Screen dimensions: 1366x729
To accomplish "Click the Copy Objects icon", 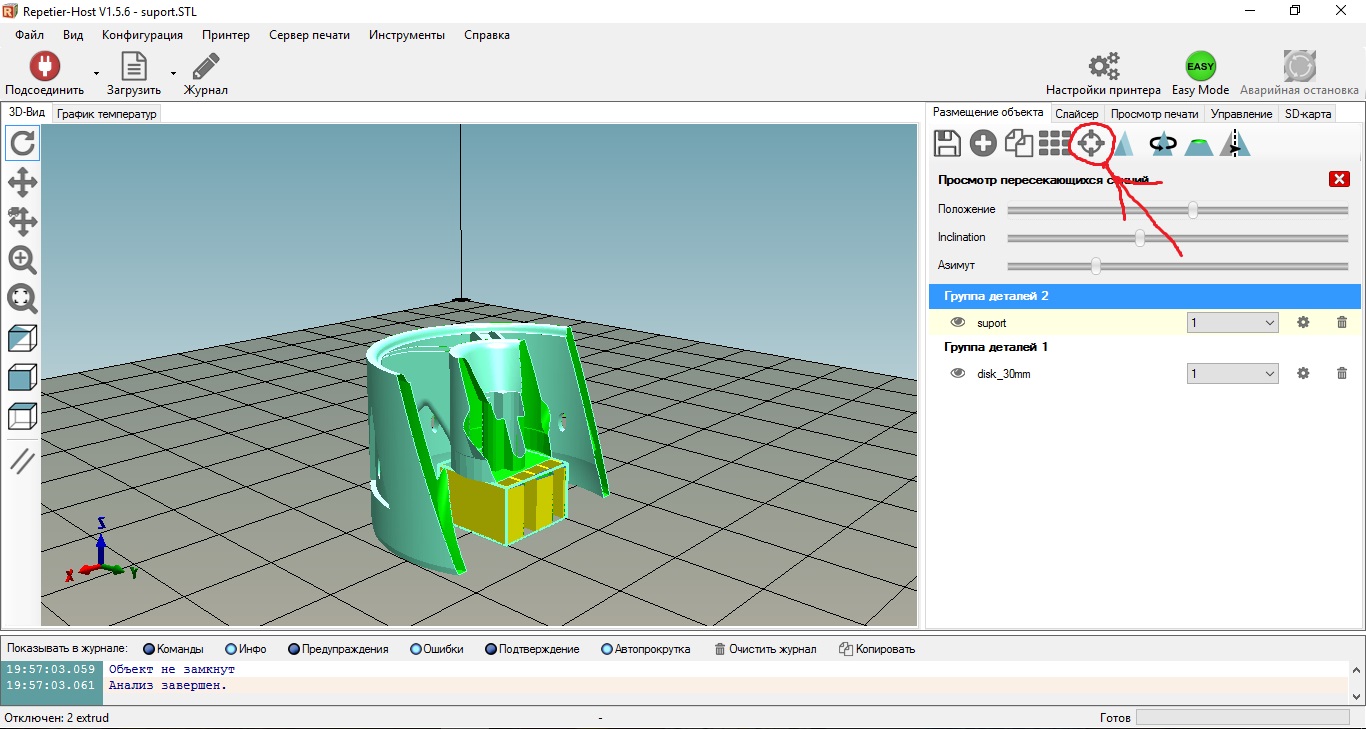I will 1018,144.
